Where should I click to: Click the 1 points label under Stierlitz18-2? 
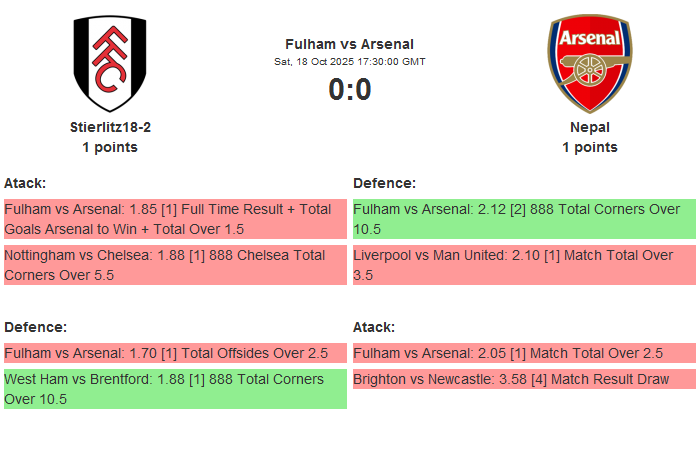(x=110, y=147)
